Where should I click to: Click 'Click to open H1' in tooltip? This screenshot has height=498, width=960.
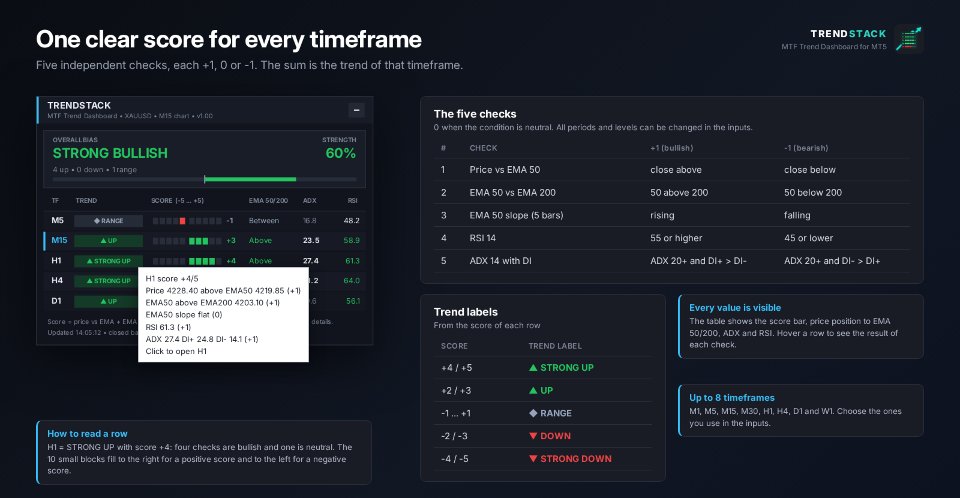click(x=176, y=351)
